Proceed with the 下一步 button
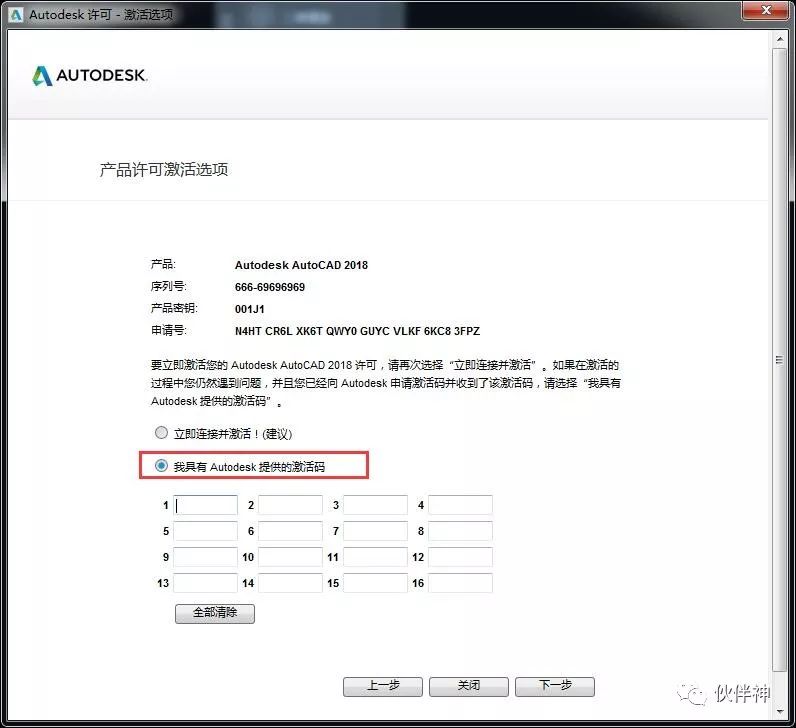 555,686
